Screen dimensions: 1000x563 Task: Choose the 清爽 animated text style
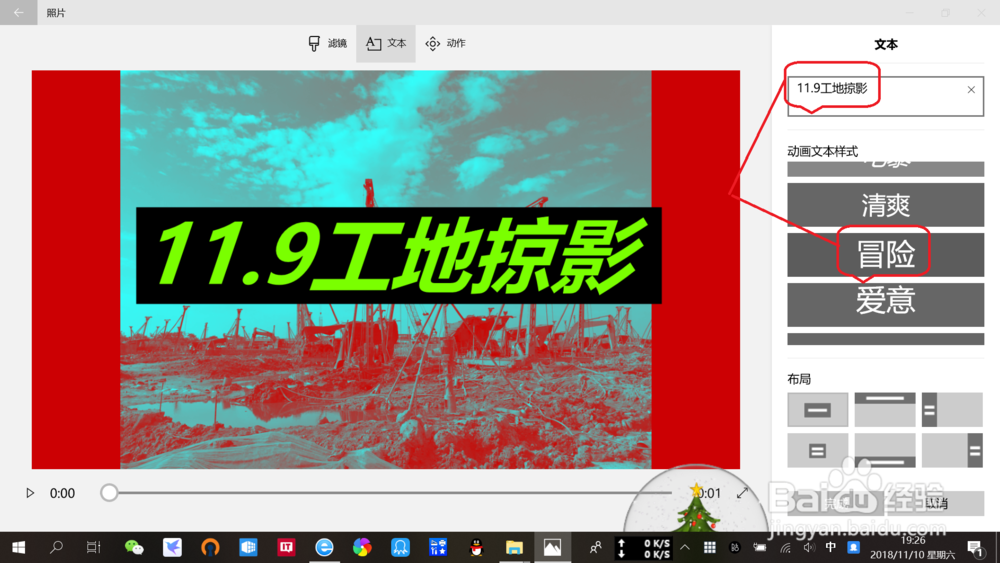point(885,205)
